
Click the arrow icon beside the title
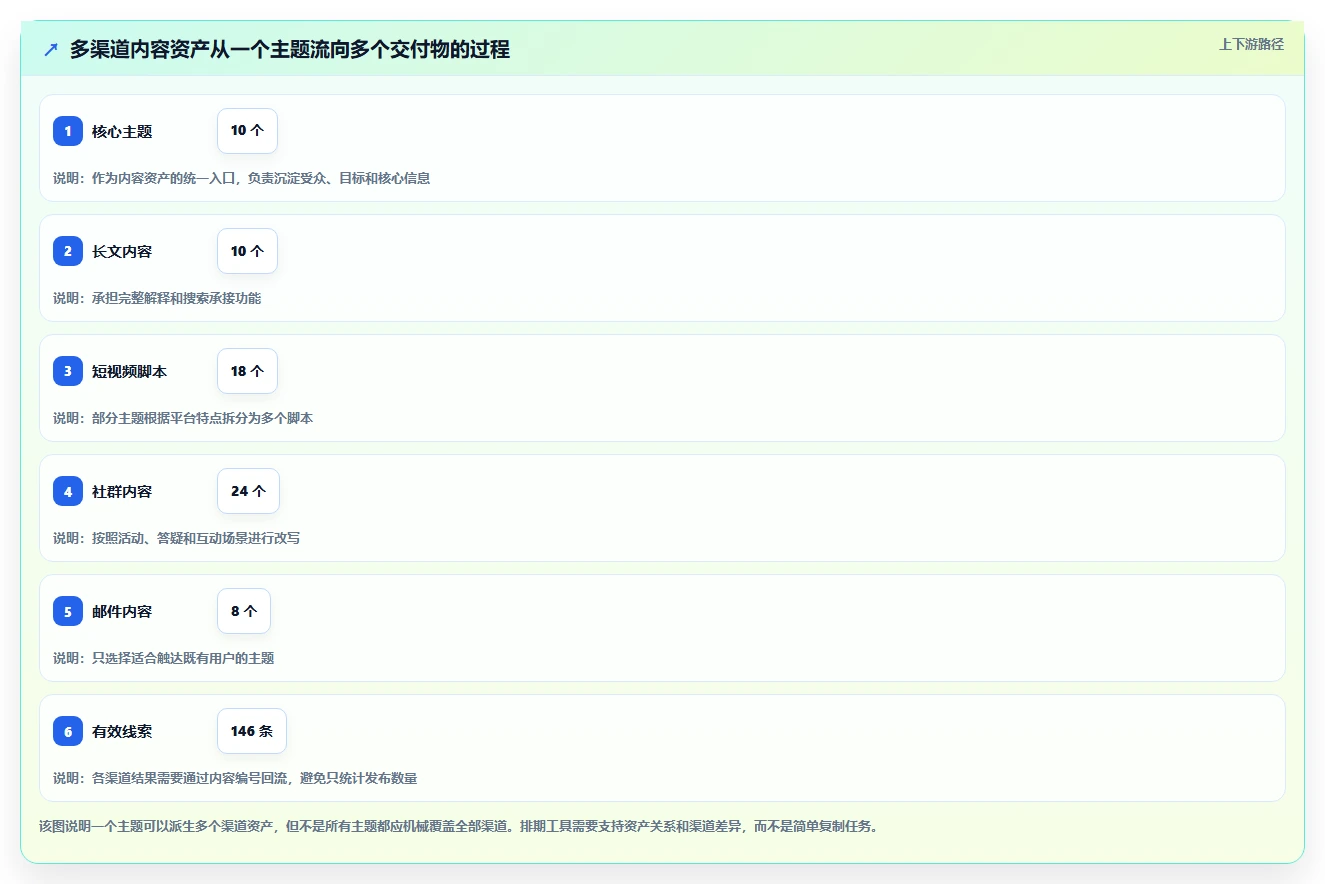[51, 49]
